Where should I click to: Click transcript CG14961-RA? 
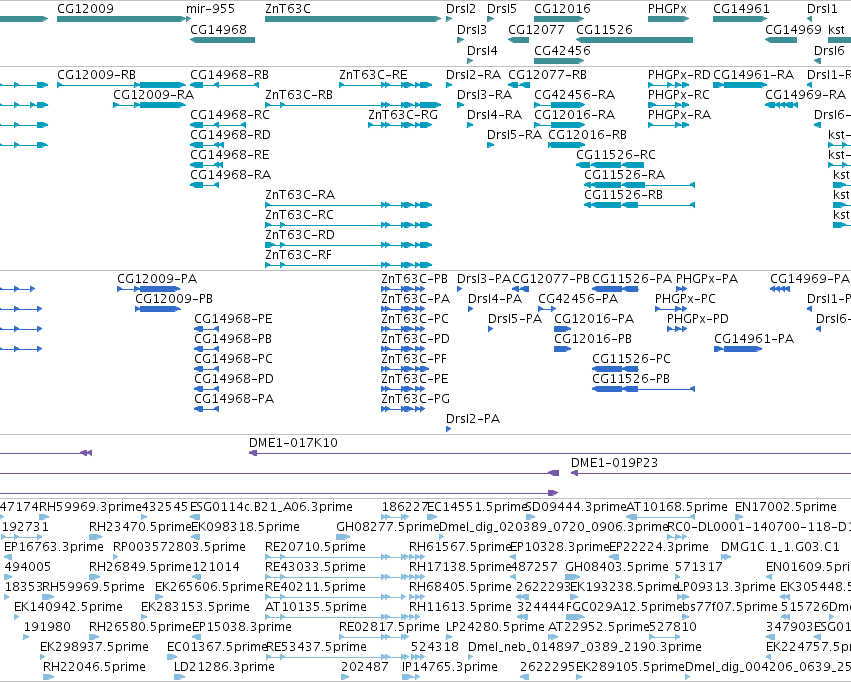754,74
